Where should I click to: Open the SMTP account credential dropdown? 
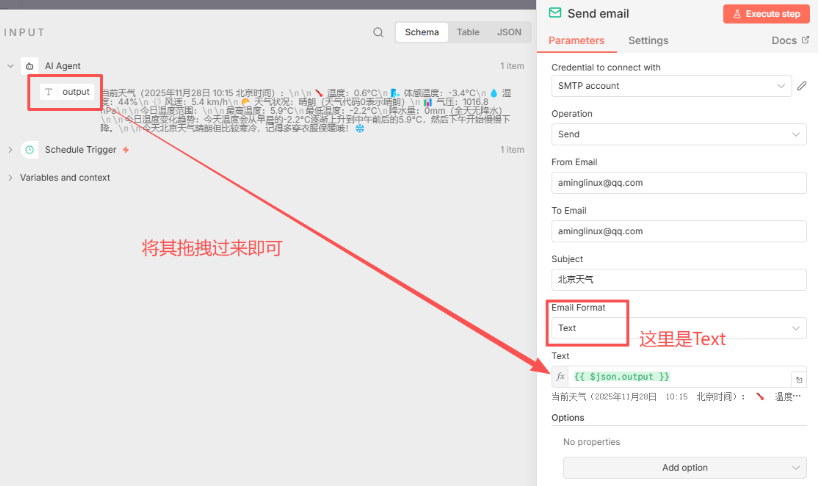click(678, 86)
